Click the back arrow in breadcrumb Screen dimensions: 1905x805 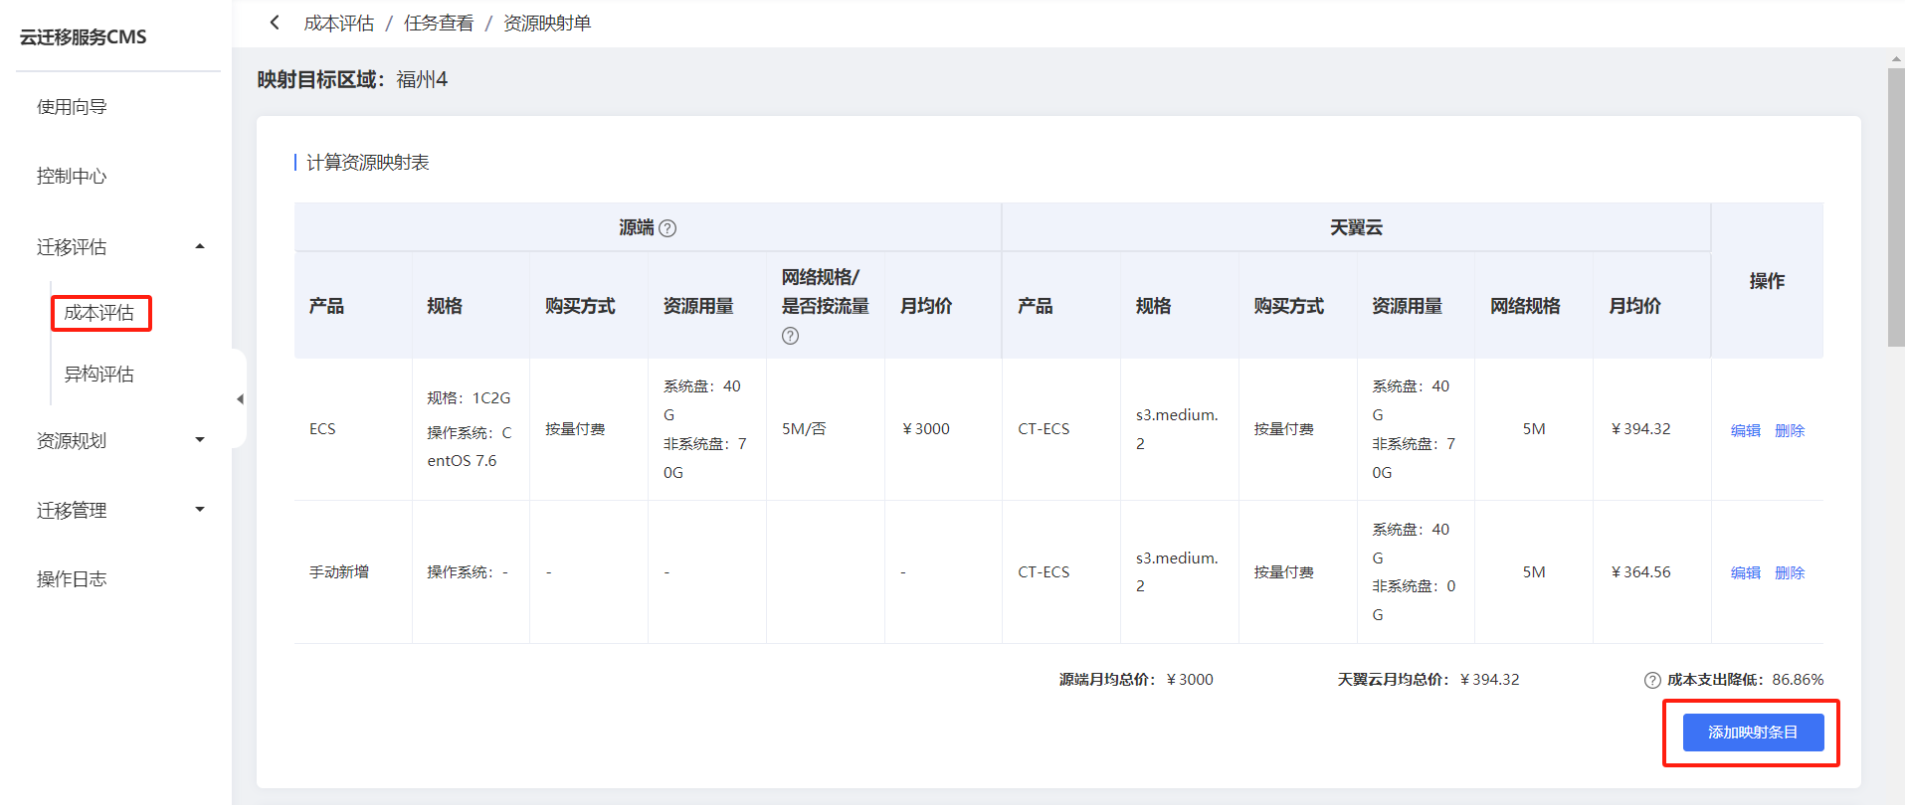(x=275, y=23)
